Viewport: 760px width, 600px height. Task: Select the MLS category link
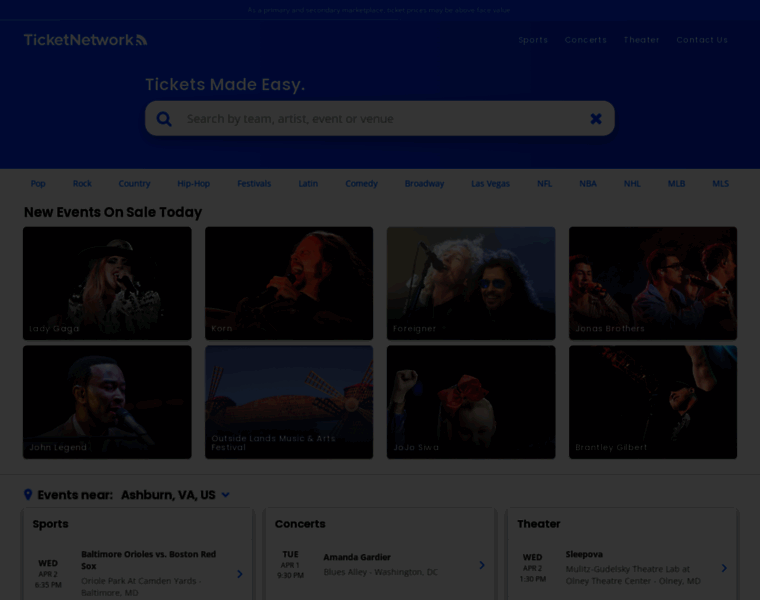tap(720, 184)
